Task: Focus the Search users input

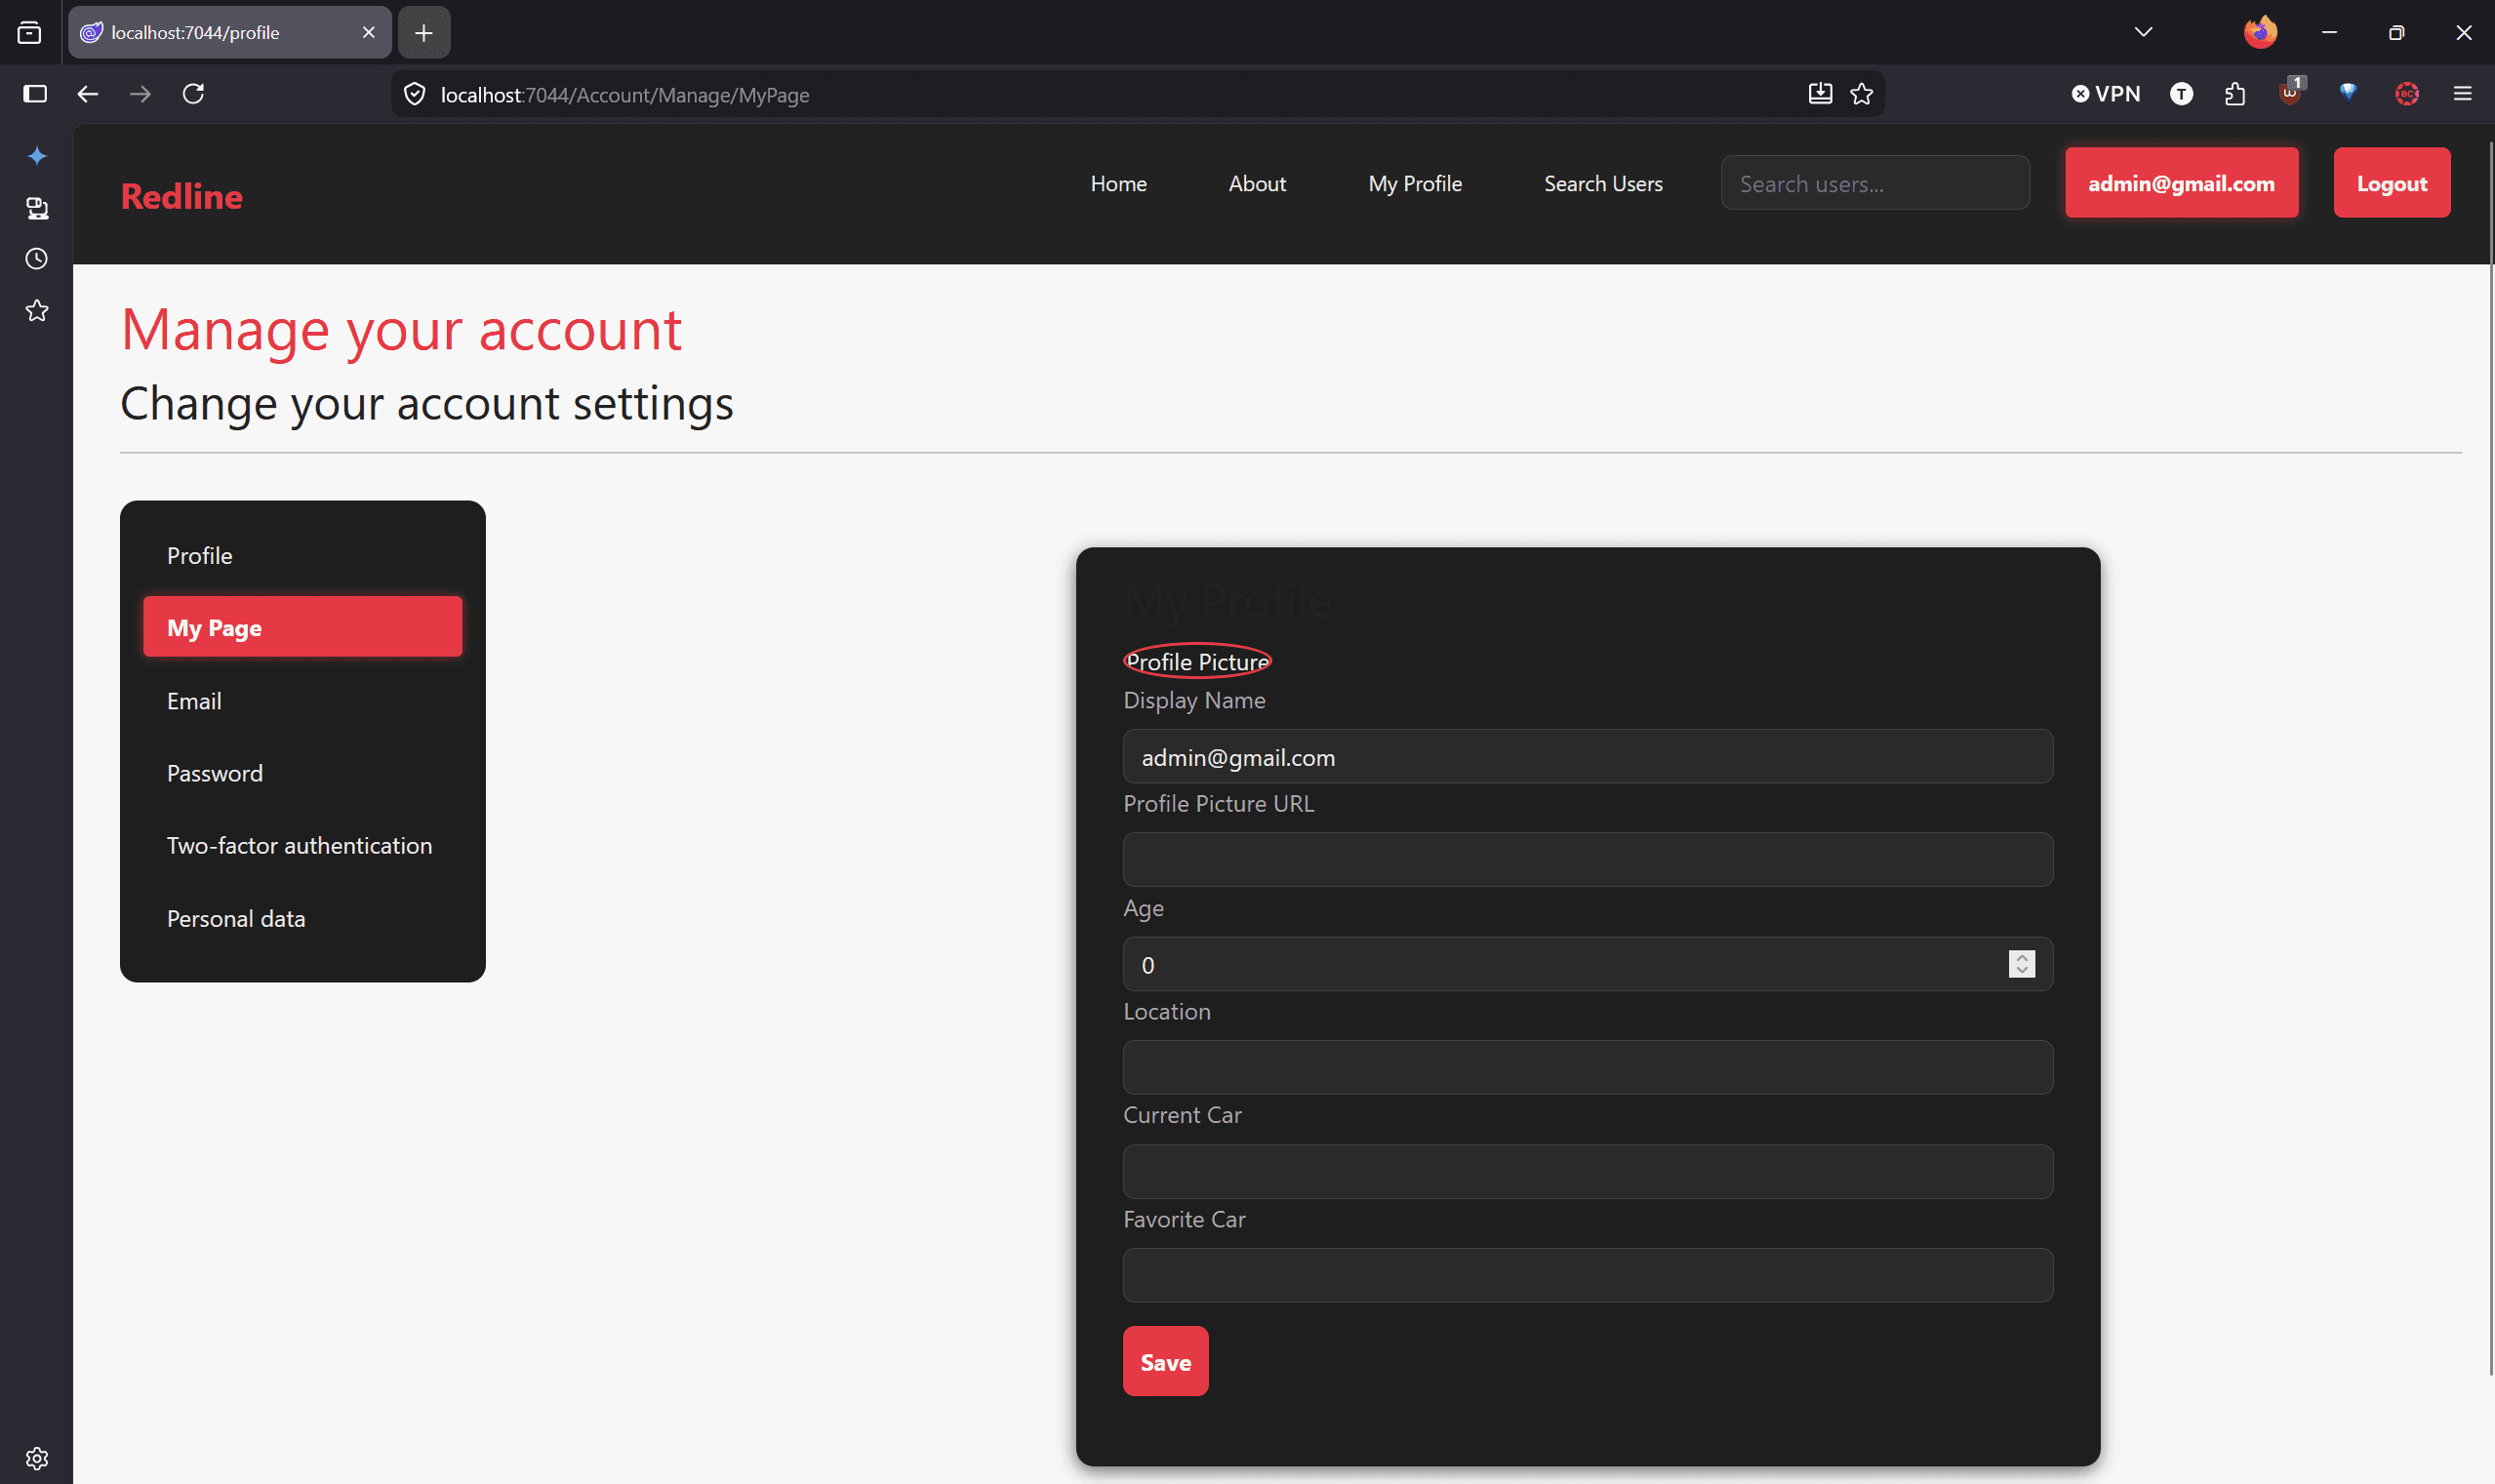Action: (1875, 183)
